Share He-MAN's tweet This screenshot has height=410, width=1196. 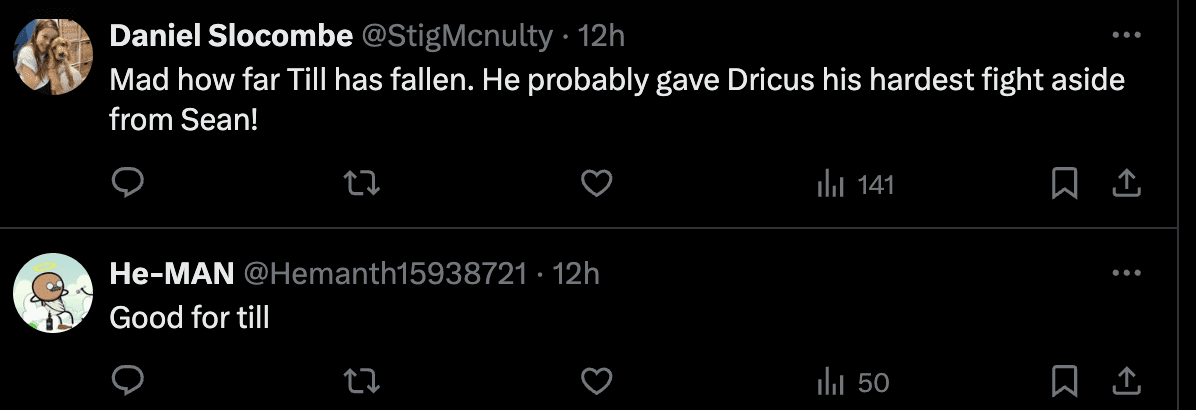pos(1125,382)
